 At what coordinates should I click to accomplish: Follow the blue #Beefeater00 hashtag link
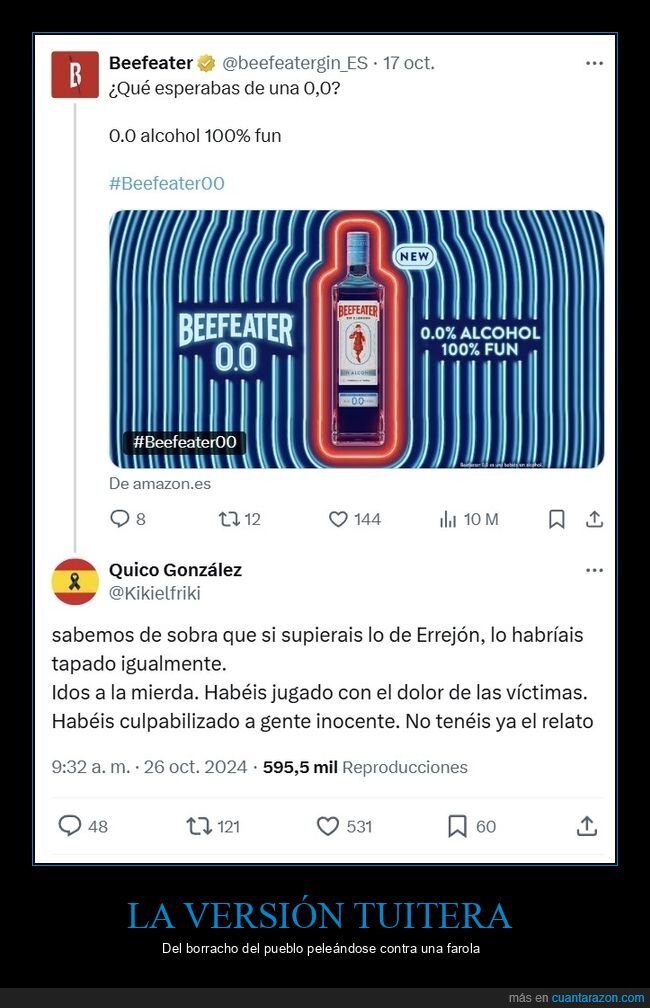(167, 183)
